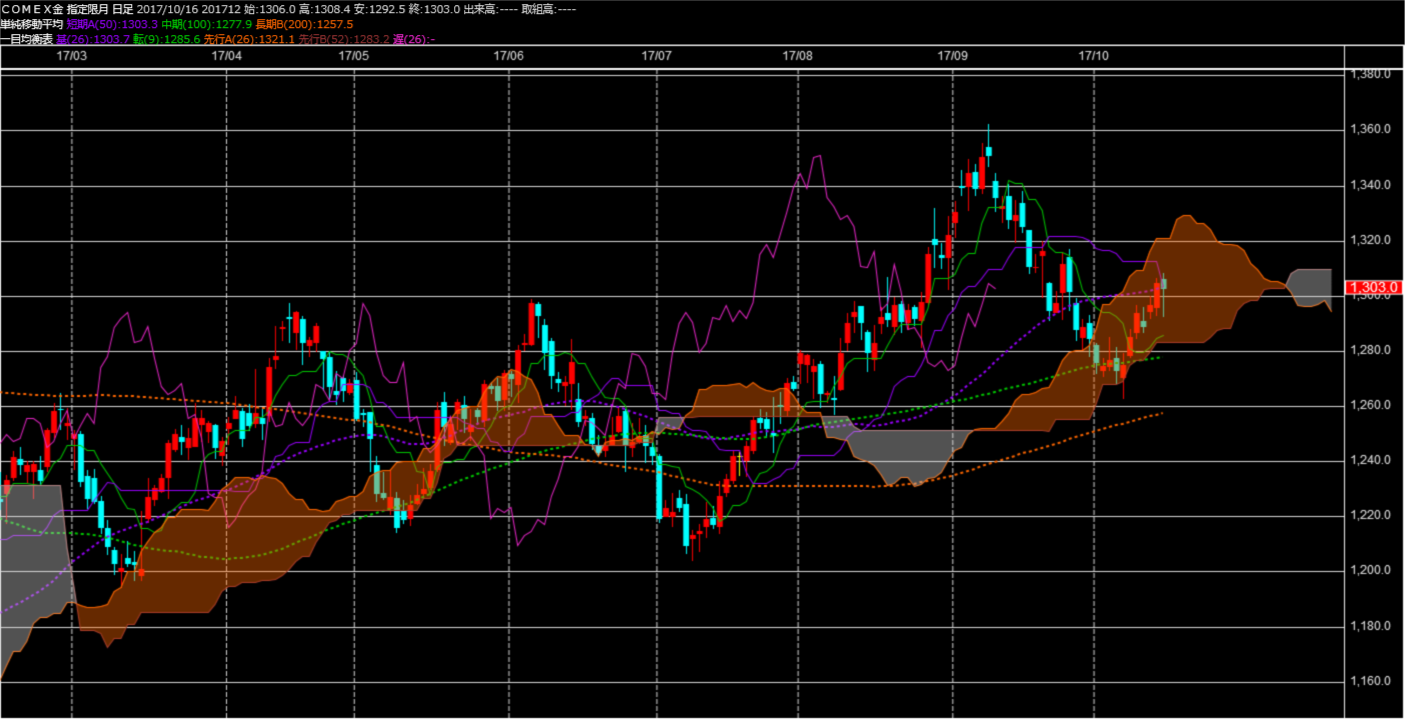
Task: Click the 17/05 date marker
Action: point(355,56)
